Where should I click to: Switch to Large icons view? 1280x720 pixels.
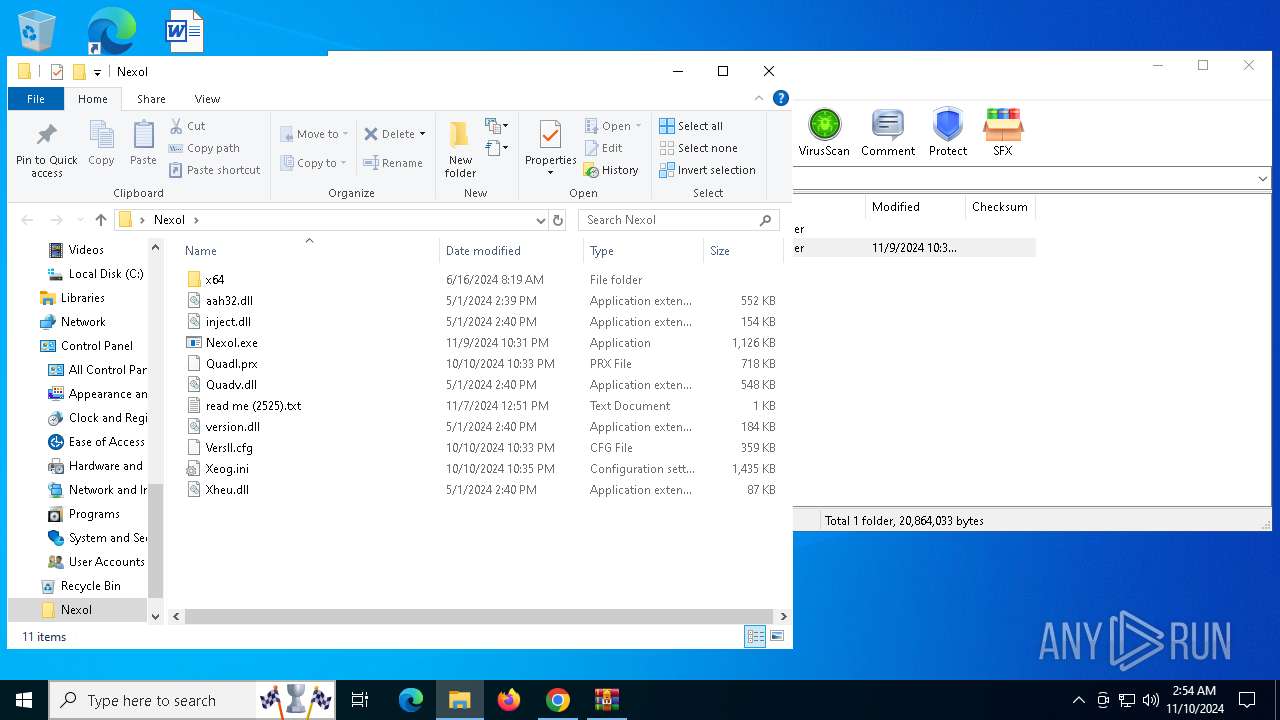click(x=777, y=636)
